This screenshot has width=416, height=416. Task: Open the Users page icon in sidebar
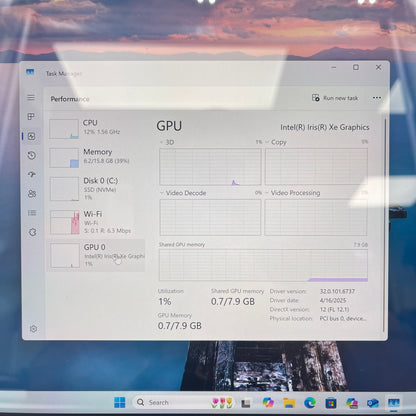click(32, 194)
